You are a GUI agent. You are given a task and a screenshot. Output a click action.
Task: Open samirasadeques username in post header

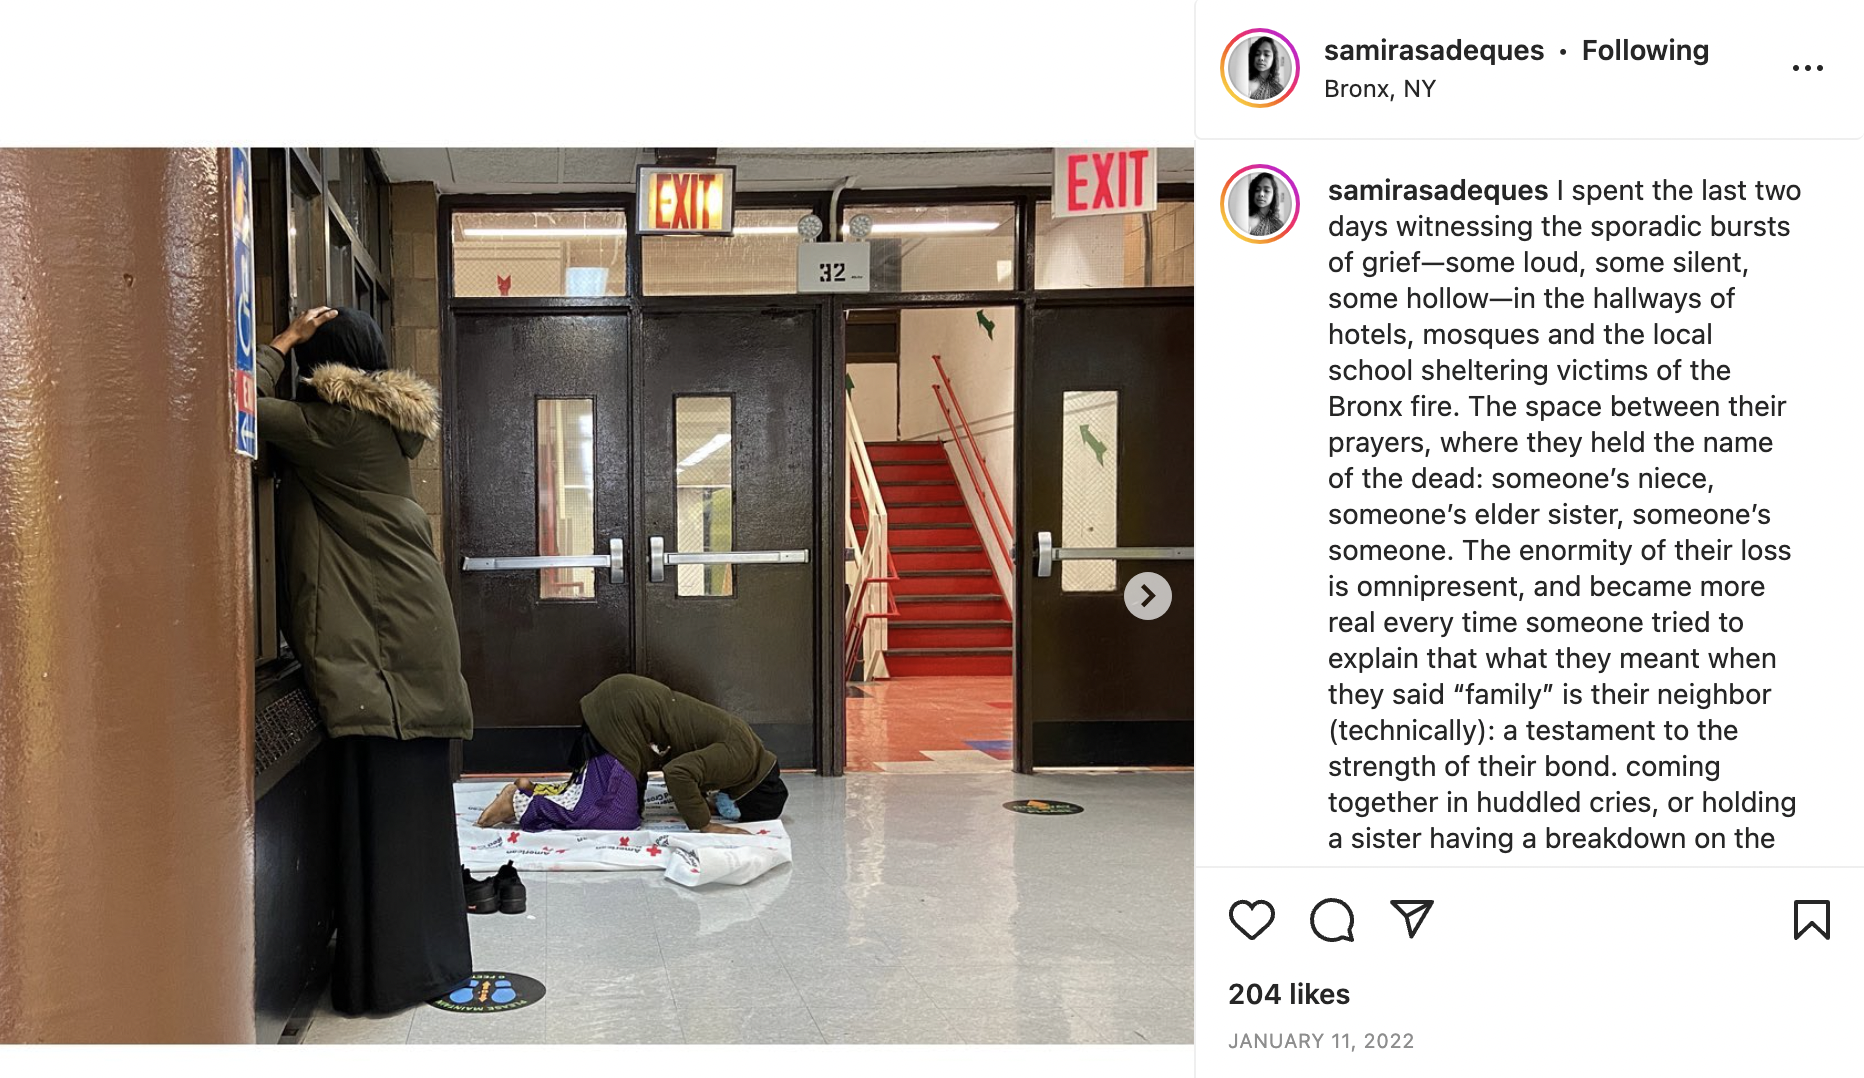click(x=1433, y=50)
